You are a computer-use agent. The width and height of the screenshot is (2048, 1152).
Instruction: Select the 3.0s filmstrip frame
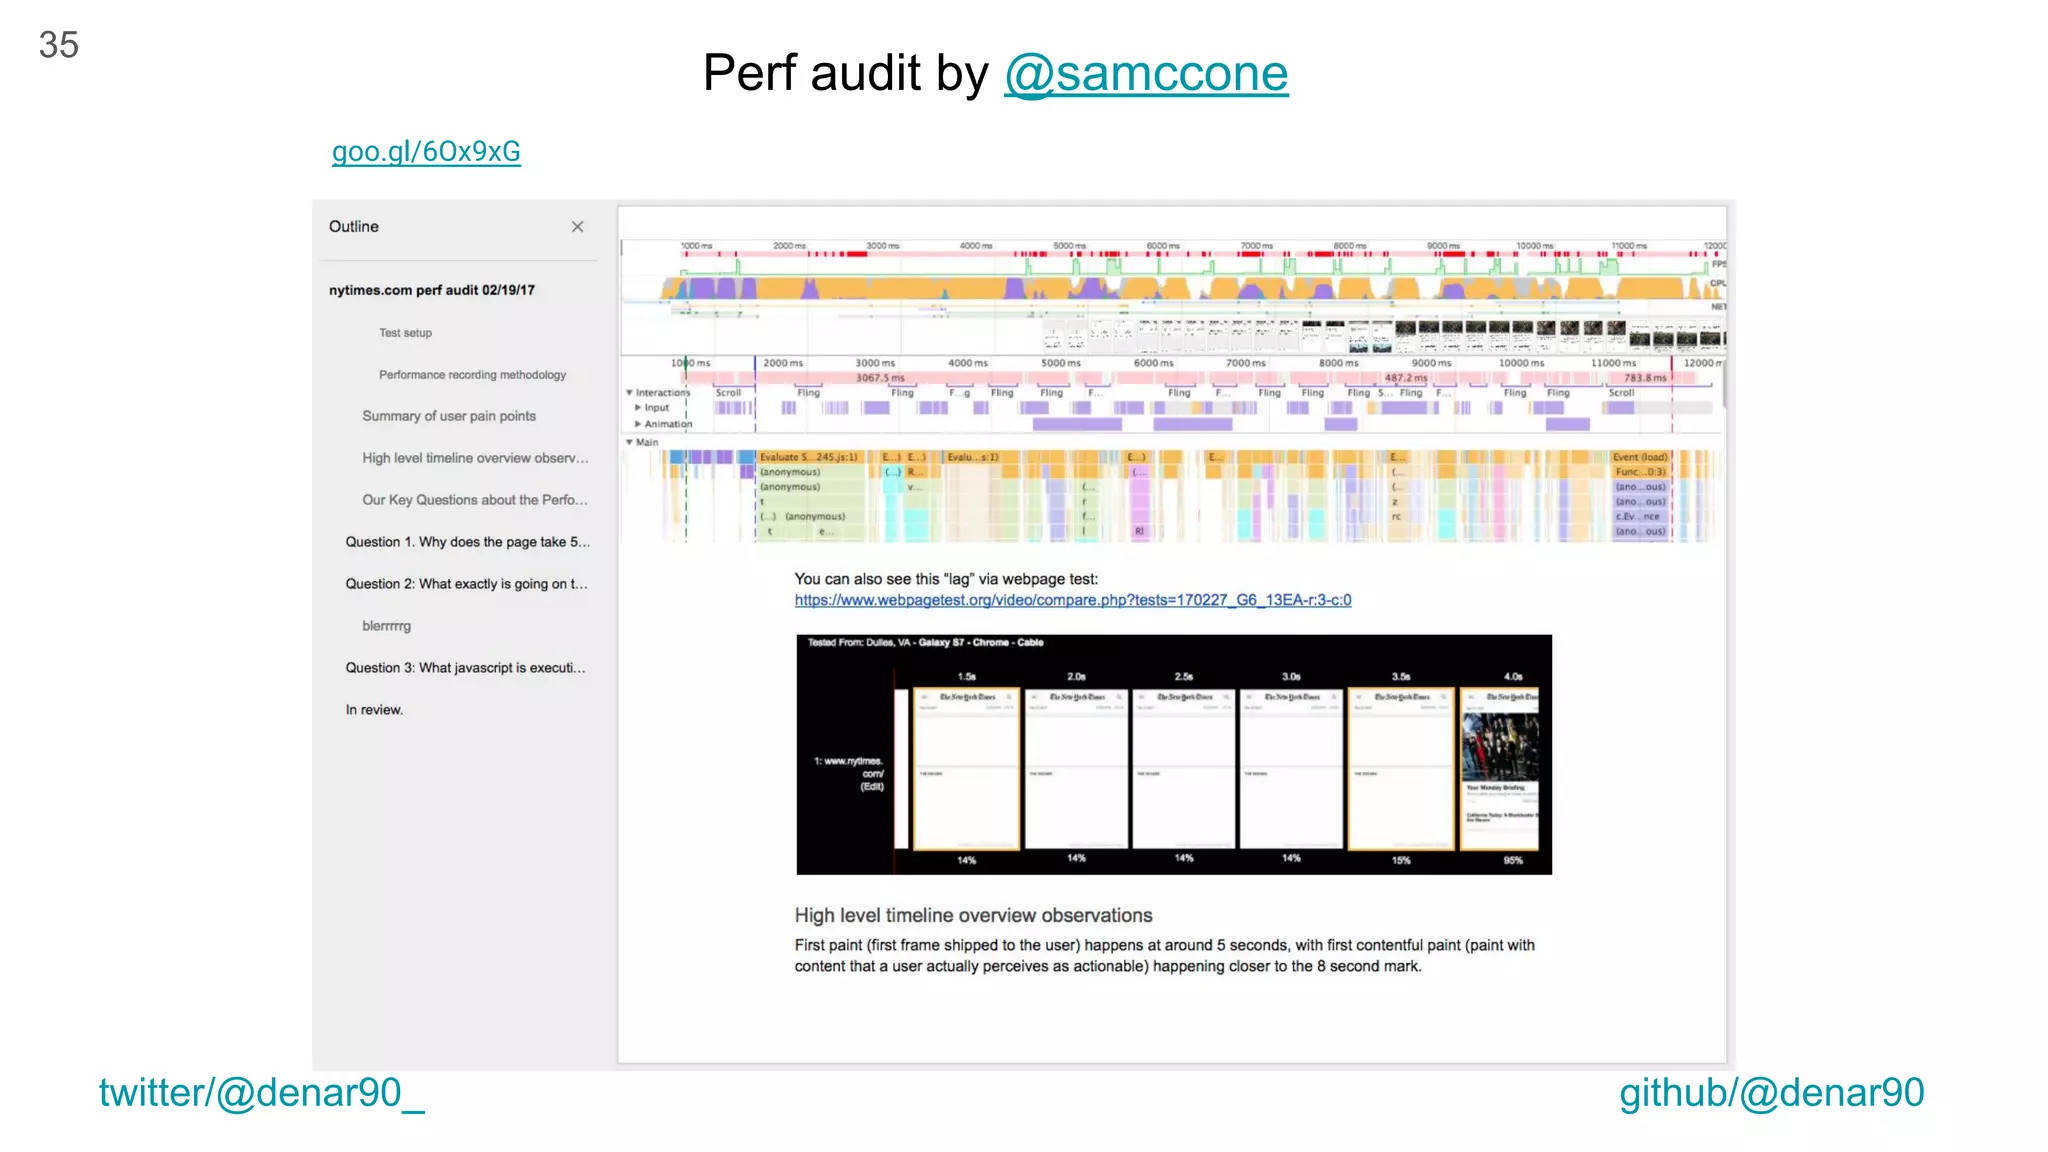[x=1291, y=768]
